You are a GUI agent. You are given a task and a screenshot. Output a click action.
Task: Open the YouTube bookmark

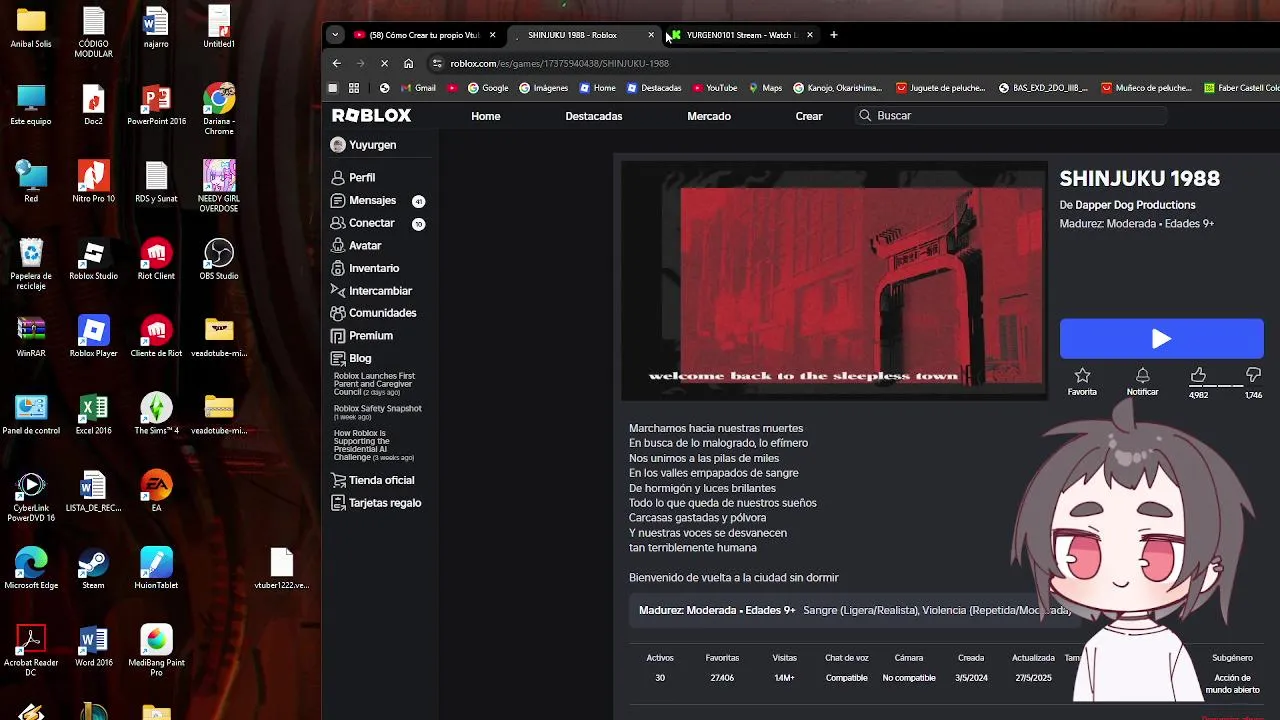click(715, 88)
